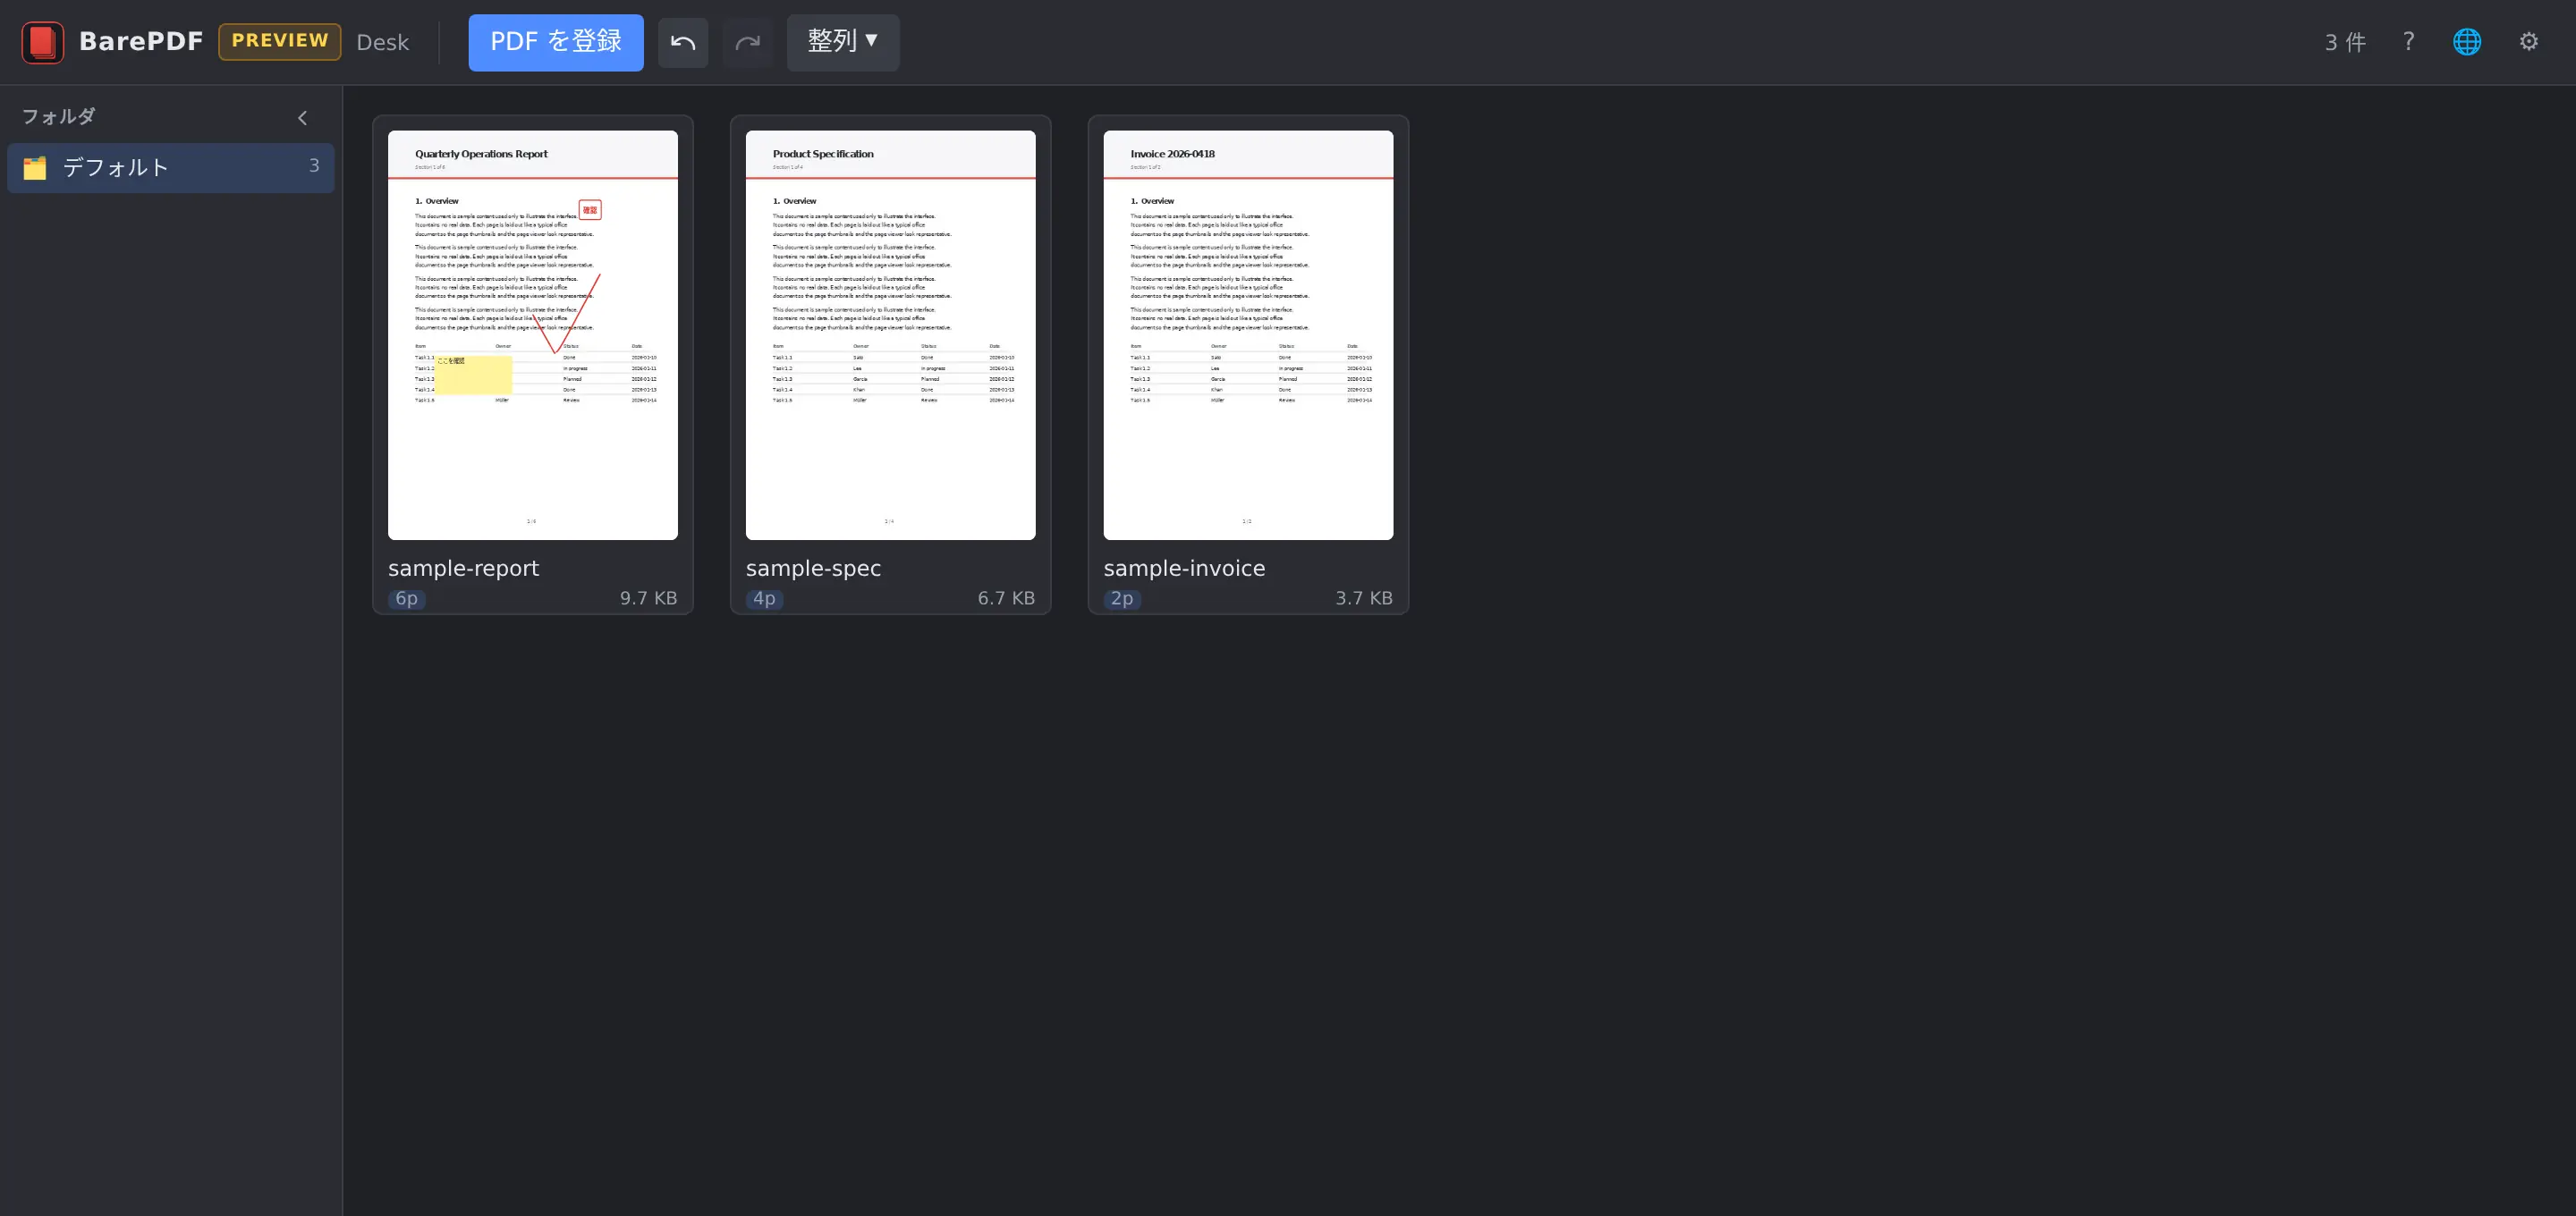Click the 6.7 KB file size

[x=1006, y=598]
